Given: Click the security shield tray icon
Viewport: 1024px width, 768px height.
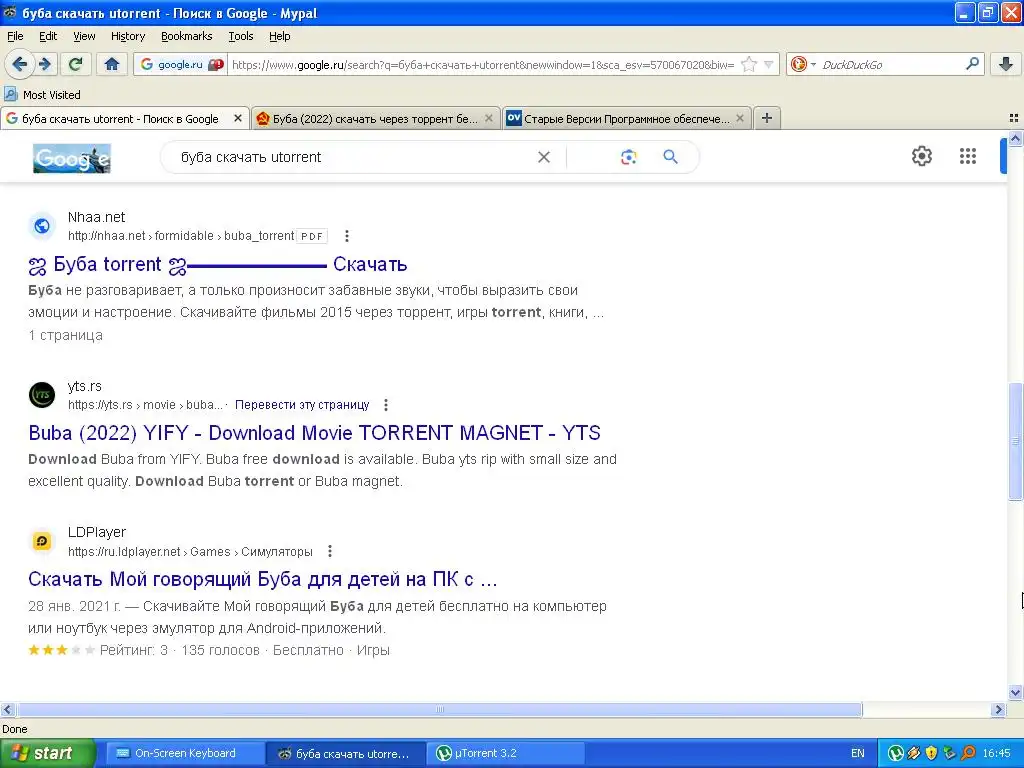Looking at the screenshot, I should click(932, 753).
